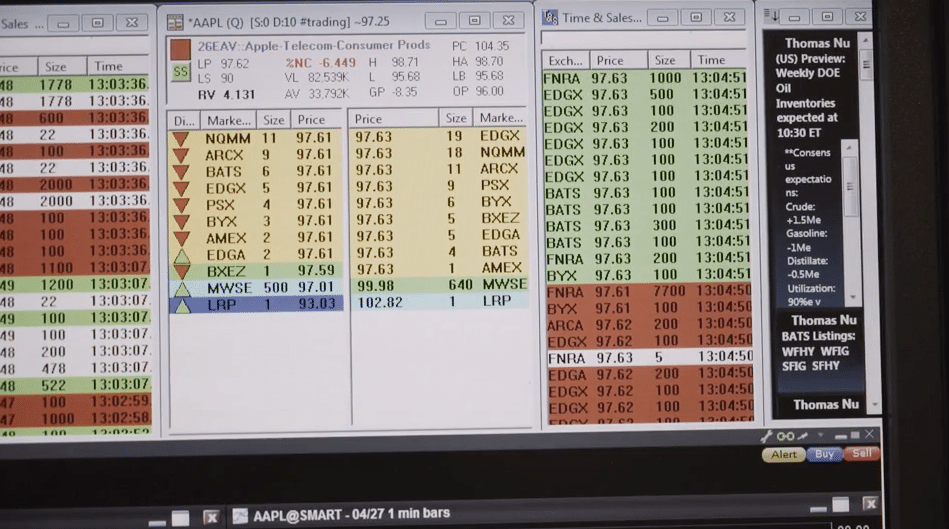Select the 'EDGA 97.62 200' trade row
The image size is (949, 529).
pos(649,374)
